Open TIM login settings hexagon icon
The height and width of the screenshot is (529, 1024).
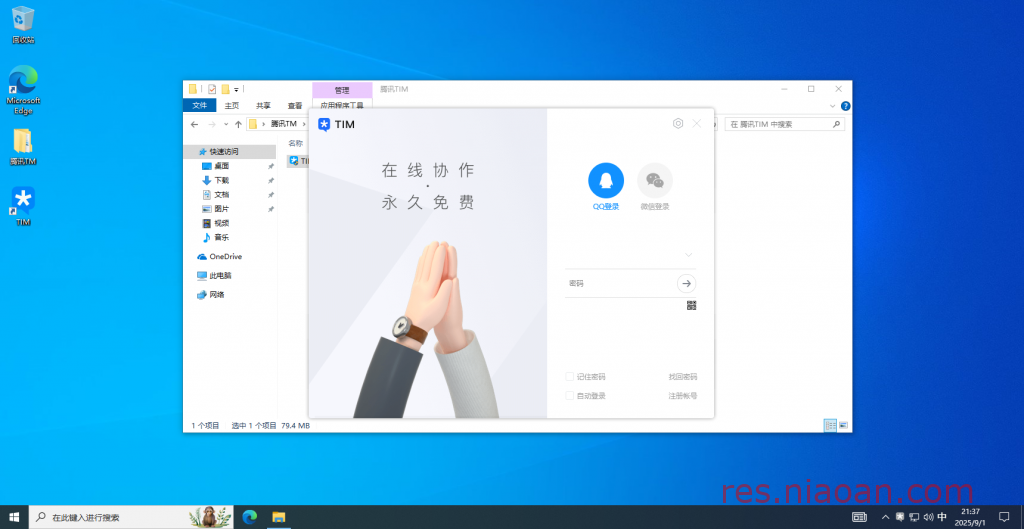(x=678, y=123)
